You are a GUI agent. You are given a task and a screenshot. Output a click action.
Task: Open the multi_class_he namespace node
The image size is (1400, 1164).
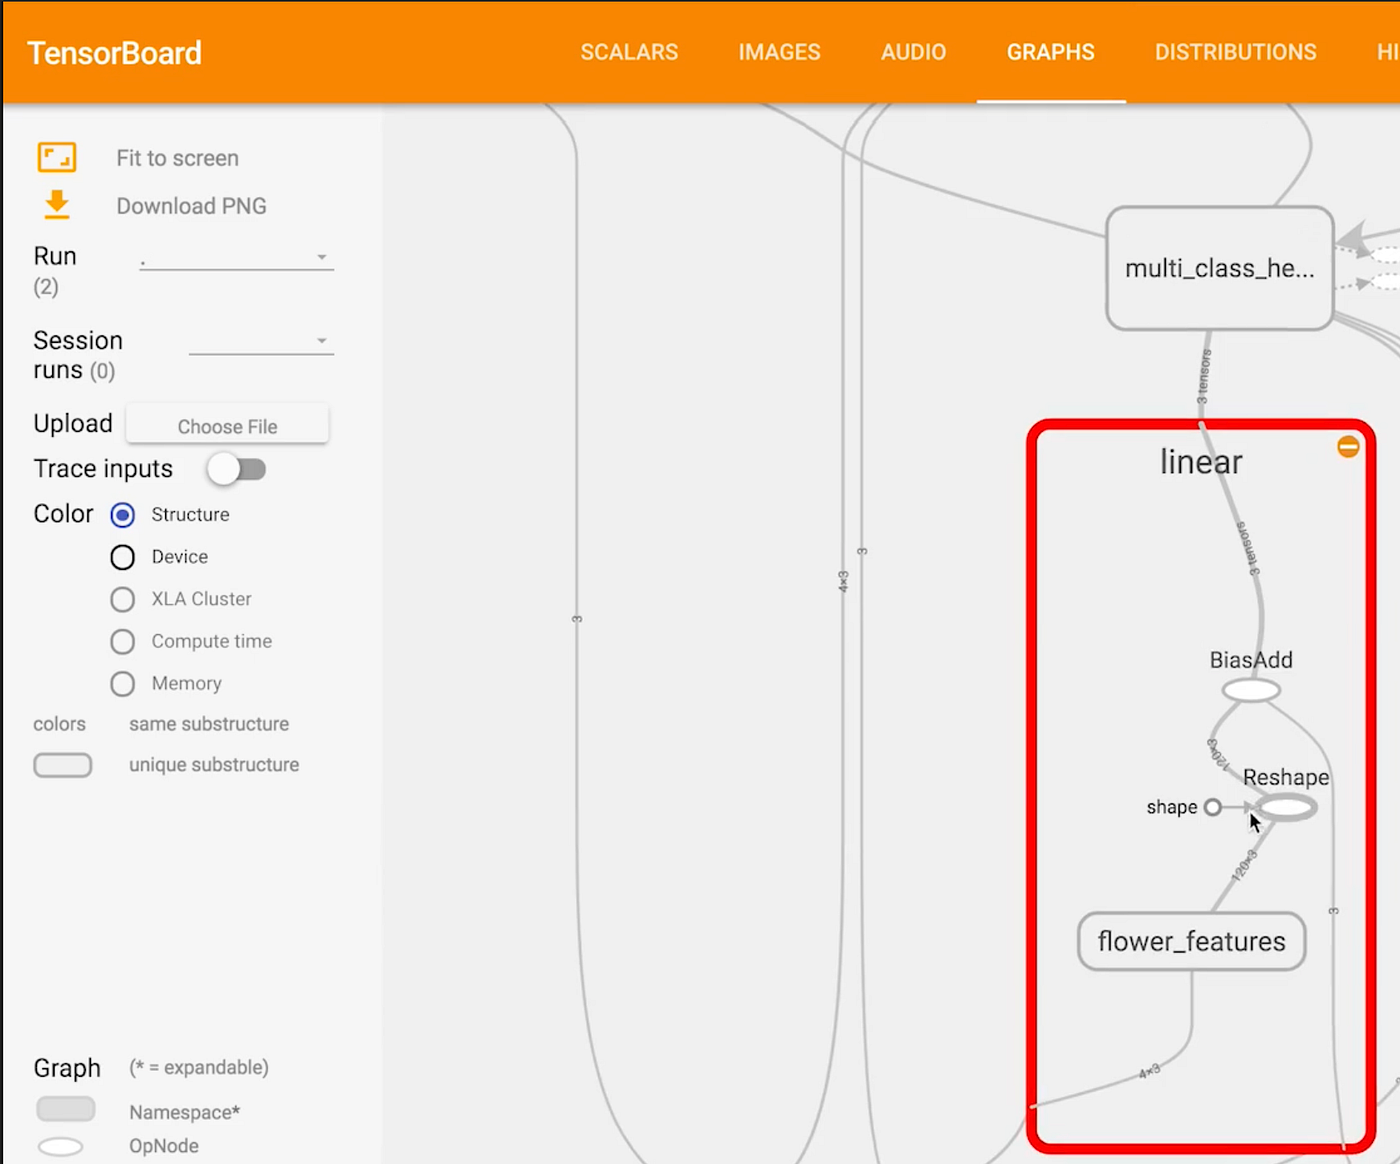click(1218, 268)
